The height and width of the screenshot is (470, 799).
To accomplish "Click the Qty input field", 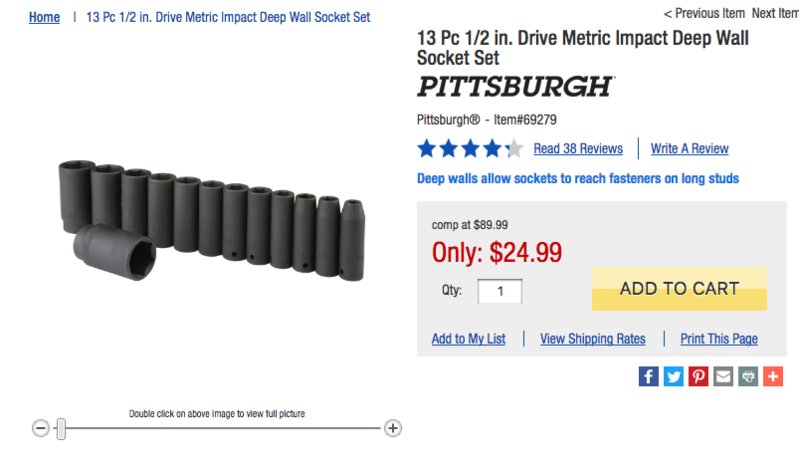I will pyautogui.click(x=499, y=291).
